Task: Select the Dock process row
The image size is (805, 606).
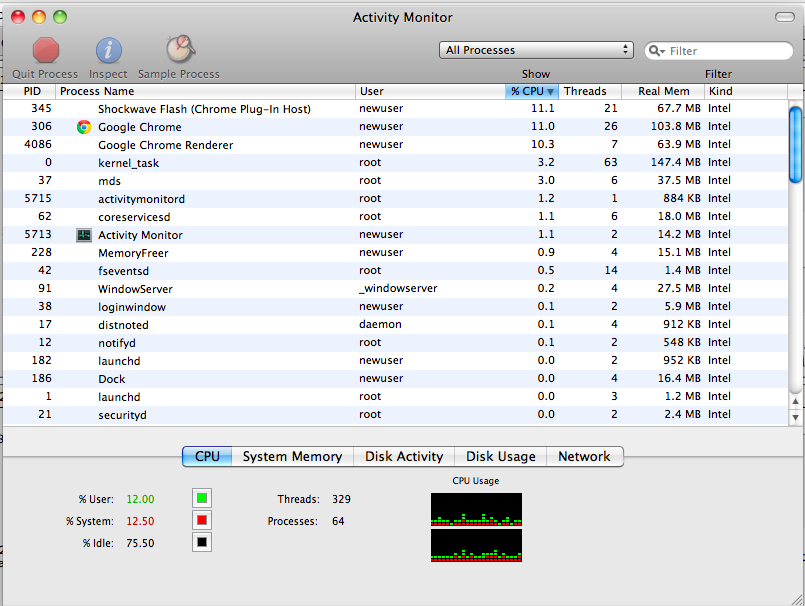Action: pos(395,378)
